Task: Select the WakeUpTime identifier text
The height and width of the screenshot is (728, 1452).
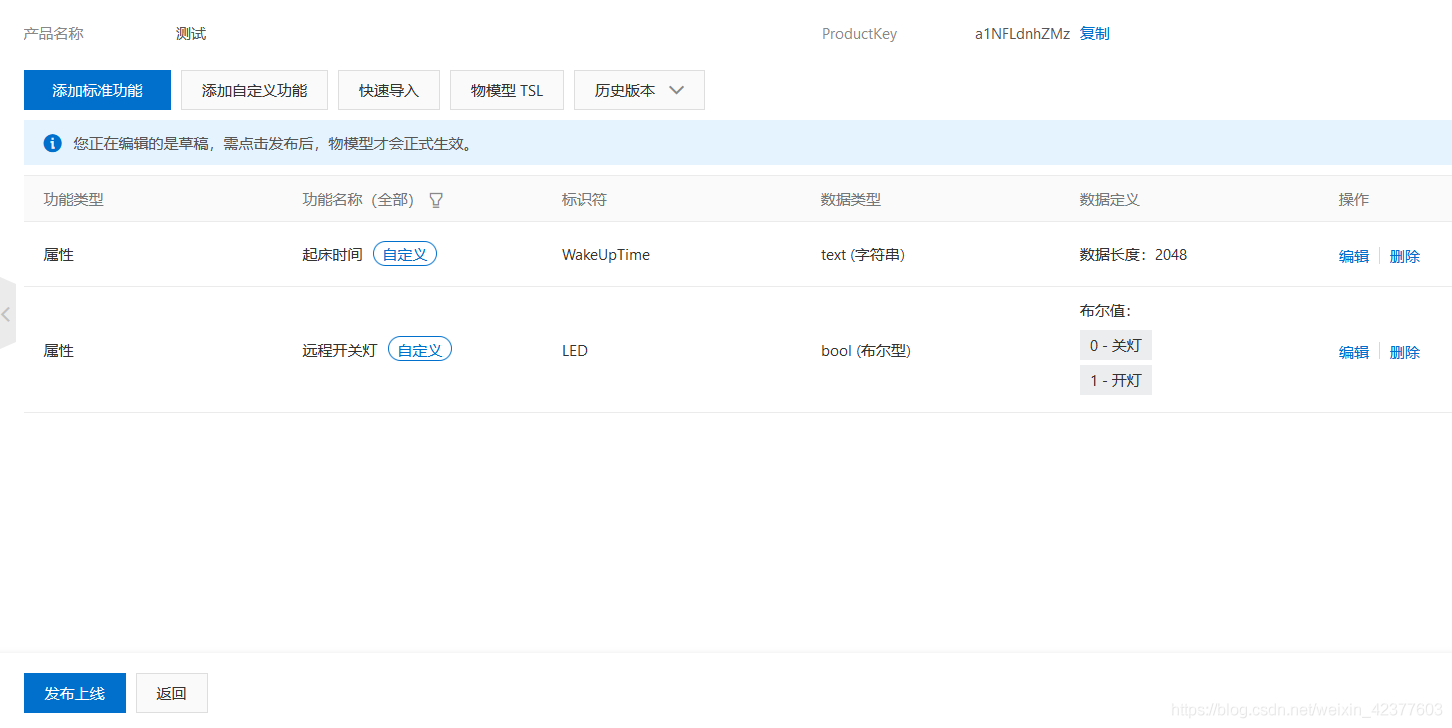Action: coord(606,255)
